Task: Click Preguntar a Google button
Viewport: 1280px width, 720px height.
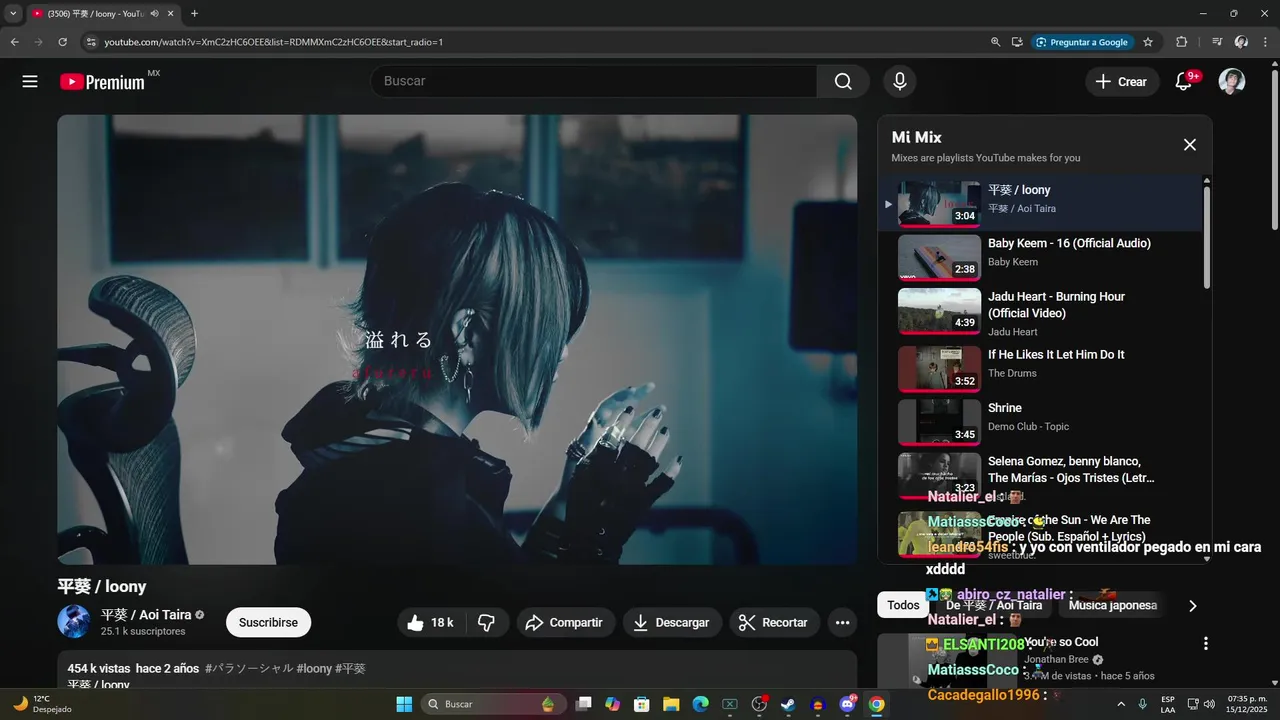Action: click(x=1082, y=42)
